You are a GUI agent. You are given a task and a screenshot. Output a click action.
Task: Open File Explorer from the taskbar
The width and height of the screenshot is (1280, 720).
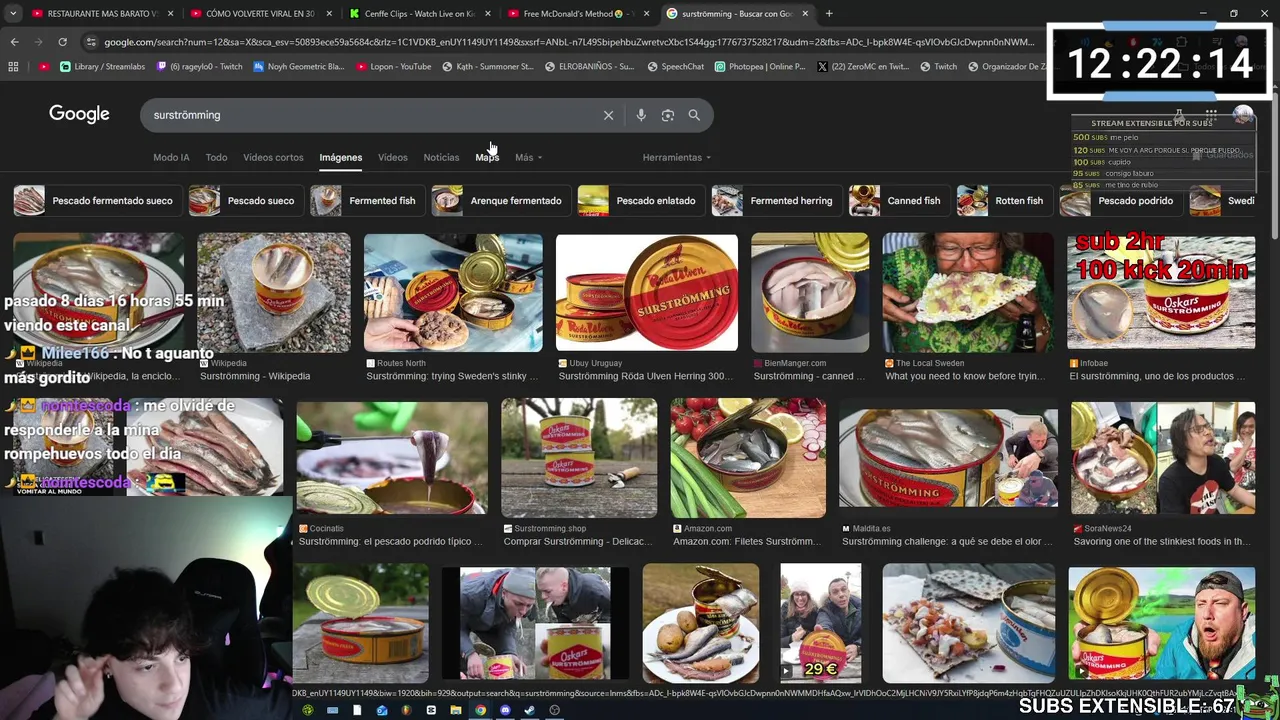[x=456, y=710]
